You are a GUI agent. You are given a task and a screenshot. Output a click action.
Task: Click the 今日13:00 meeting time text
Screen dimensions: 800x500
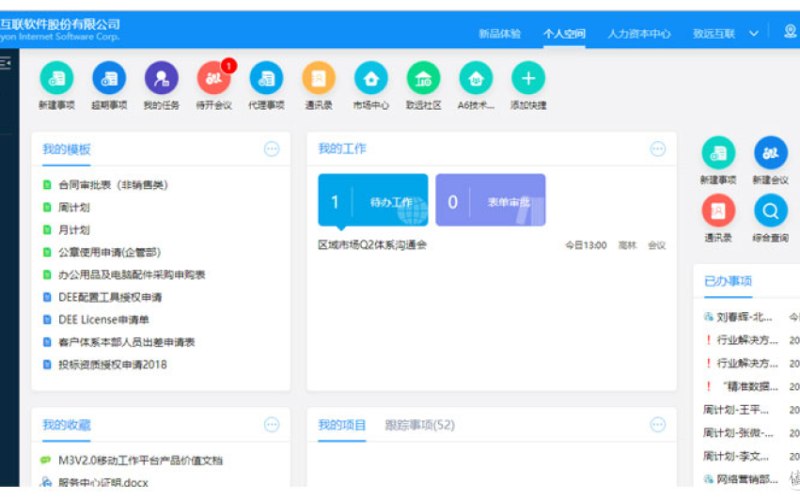coord(586,245)
